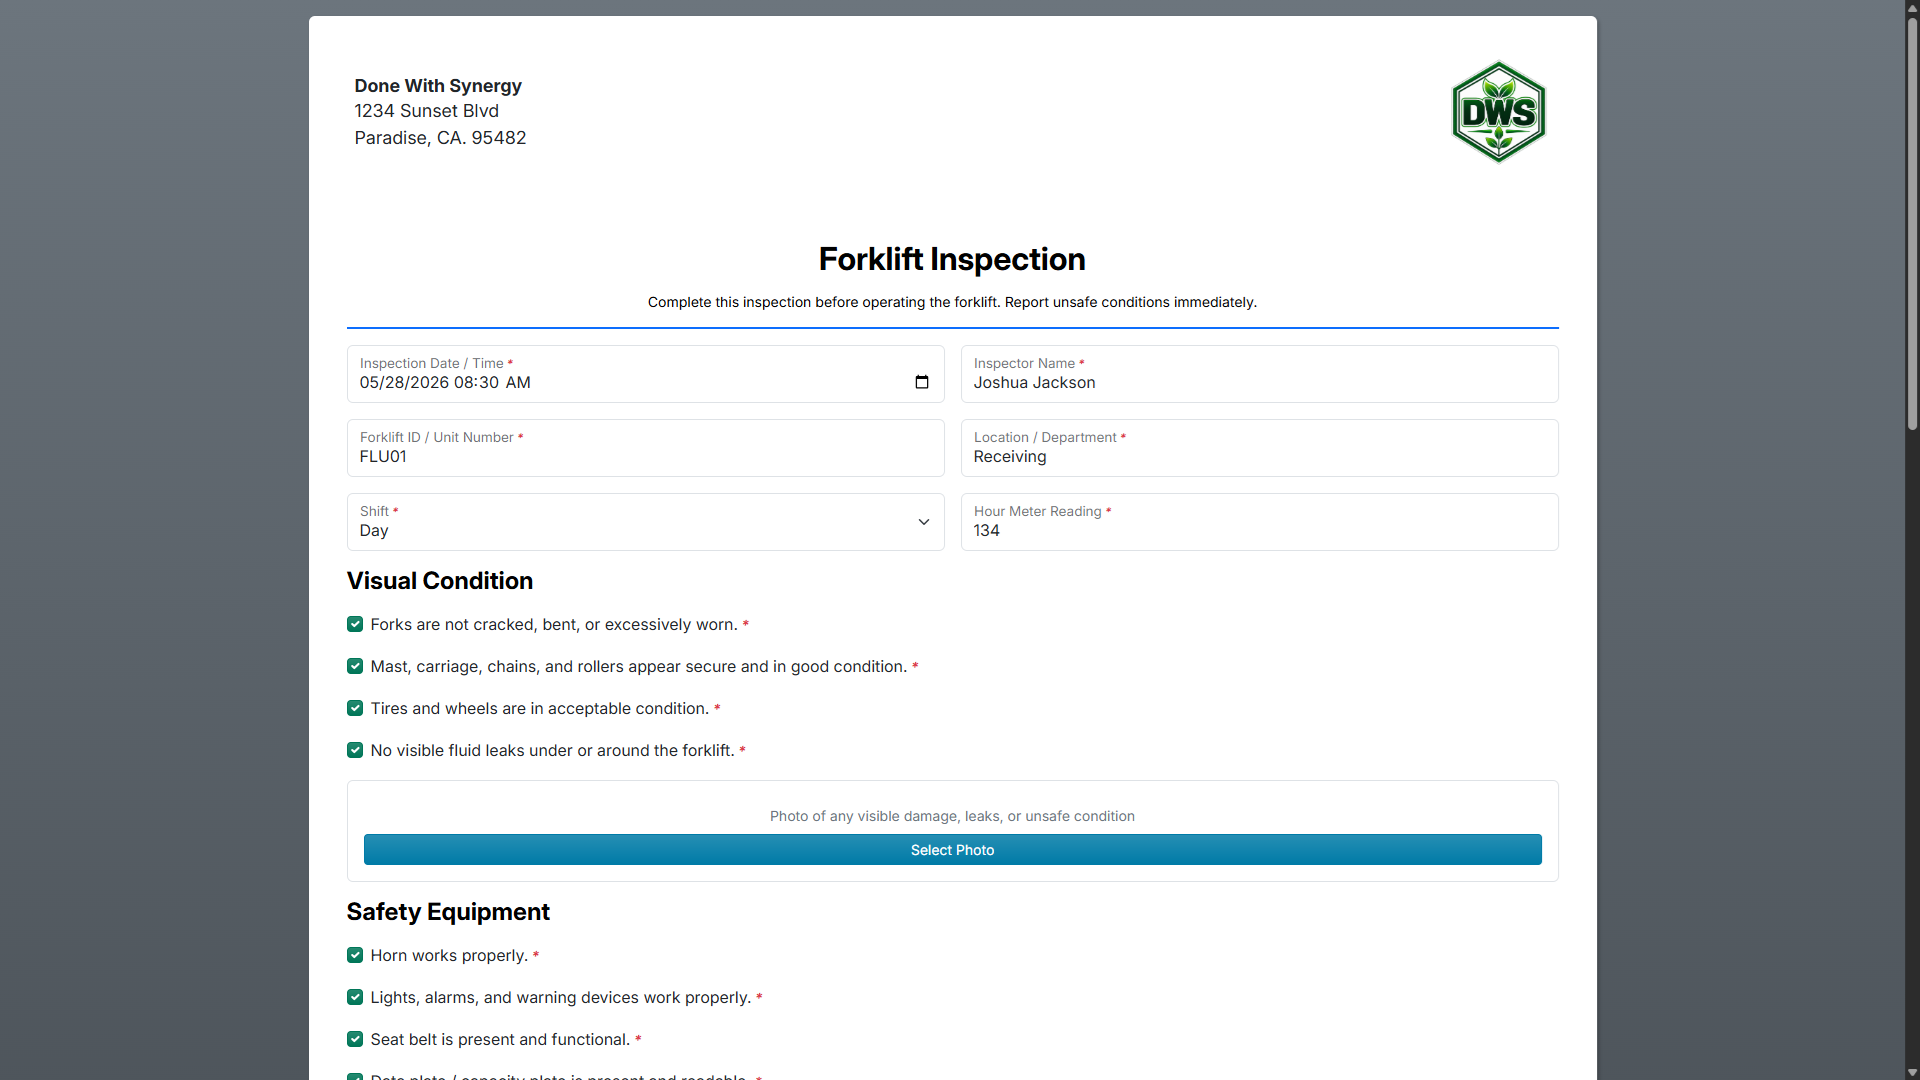Toggle the Seat belt is present checkbox
Viewport: 1920px width, 1080px height.
pyautogui.click(x=355, y=1039)
